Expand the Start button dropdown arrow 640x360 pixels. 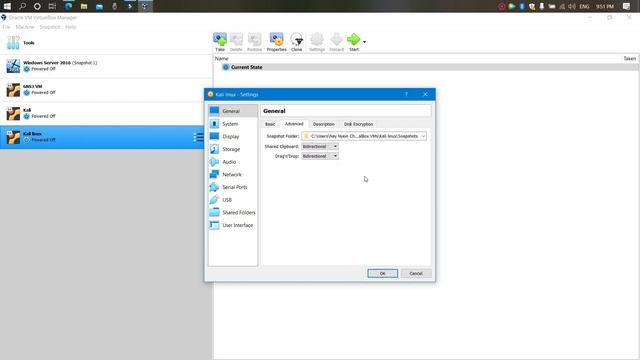tap(364, 42)
